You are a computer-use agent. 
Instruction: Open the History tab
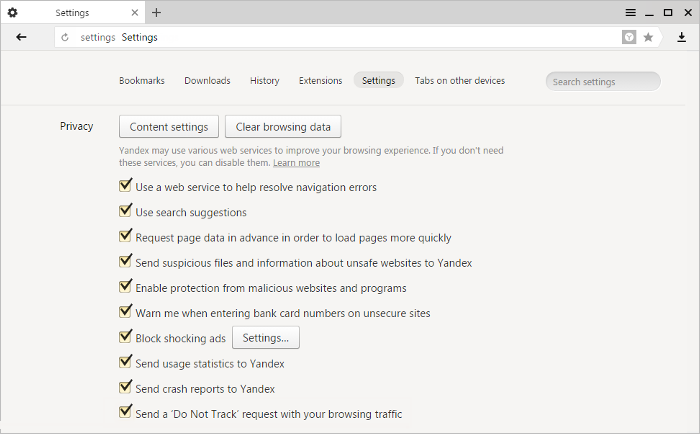tap(264, 80)
